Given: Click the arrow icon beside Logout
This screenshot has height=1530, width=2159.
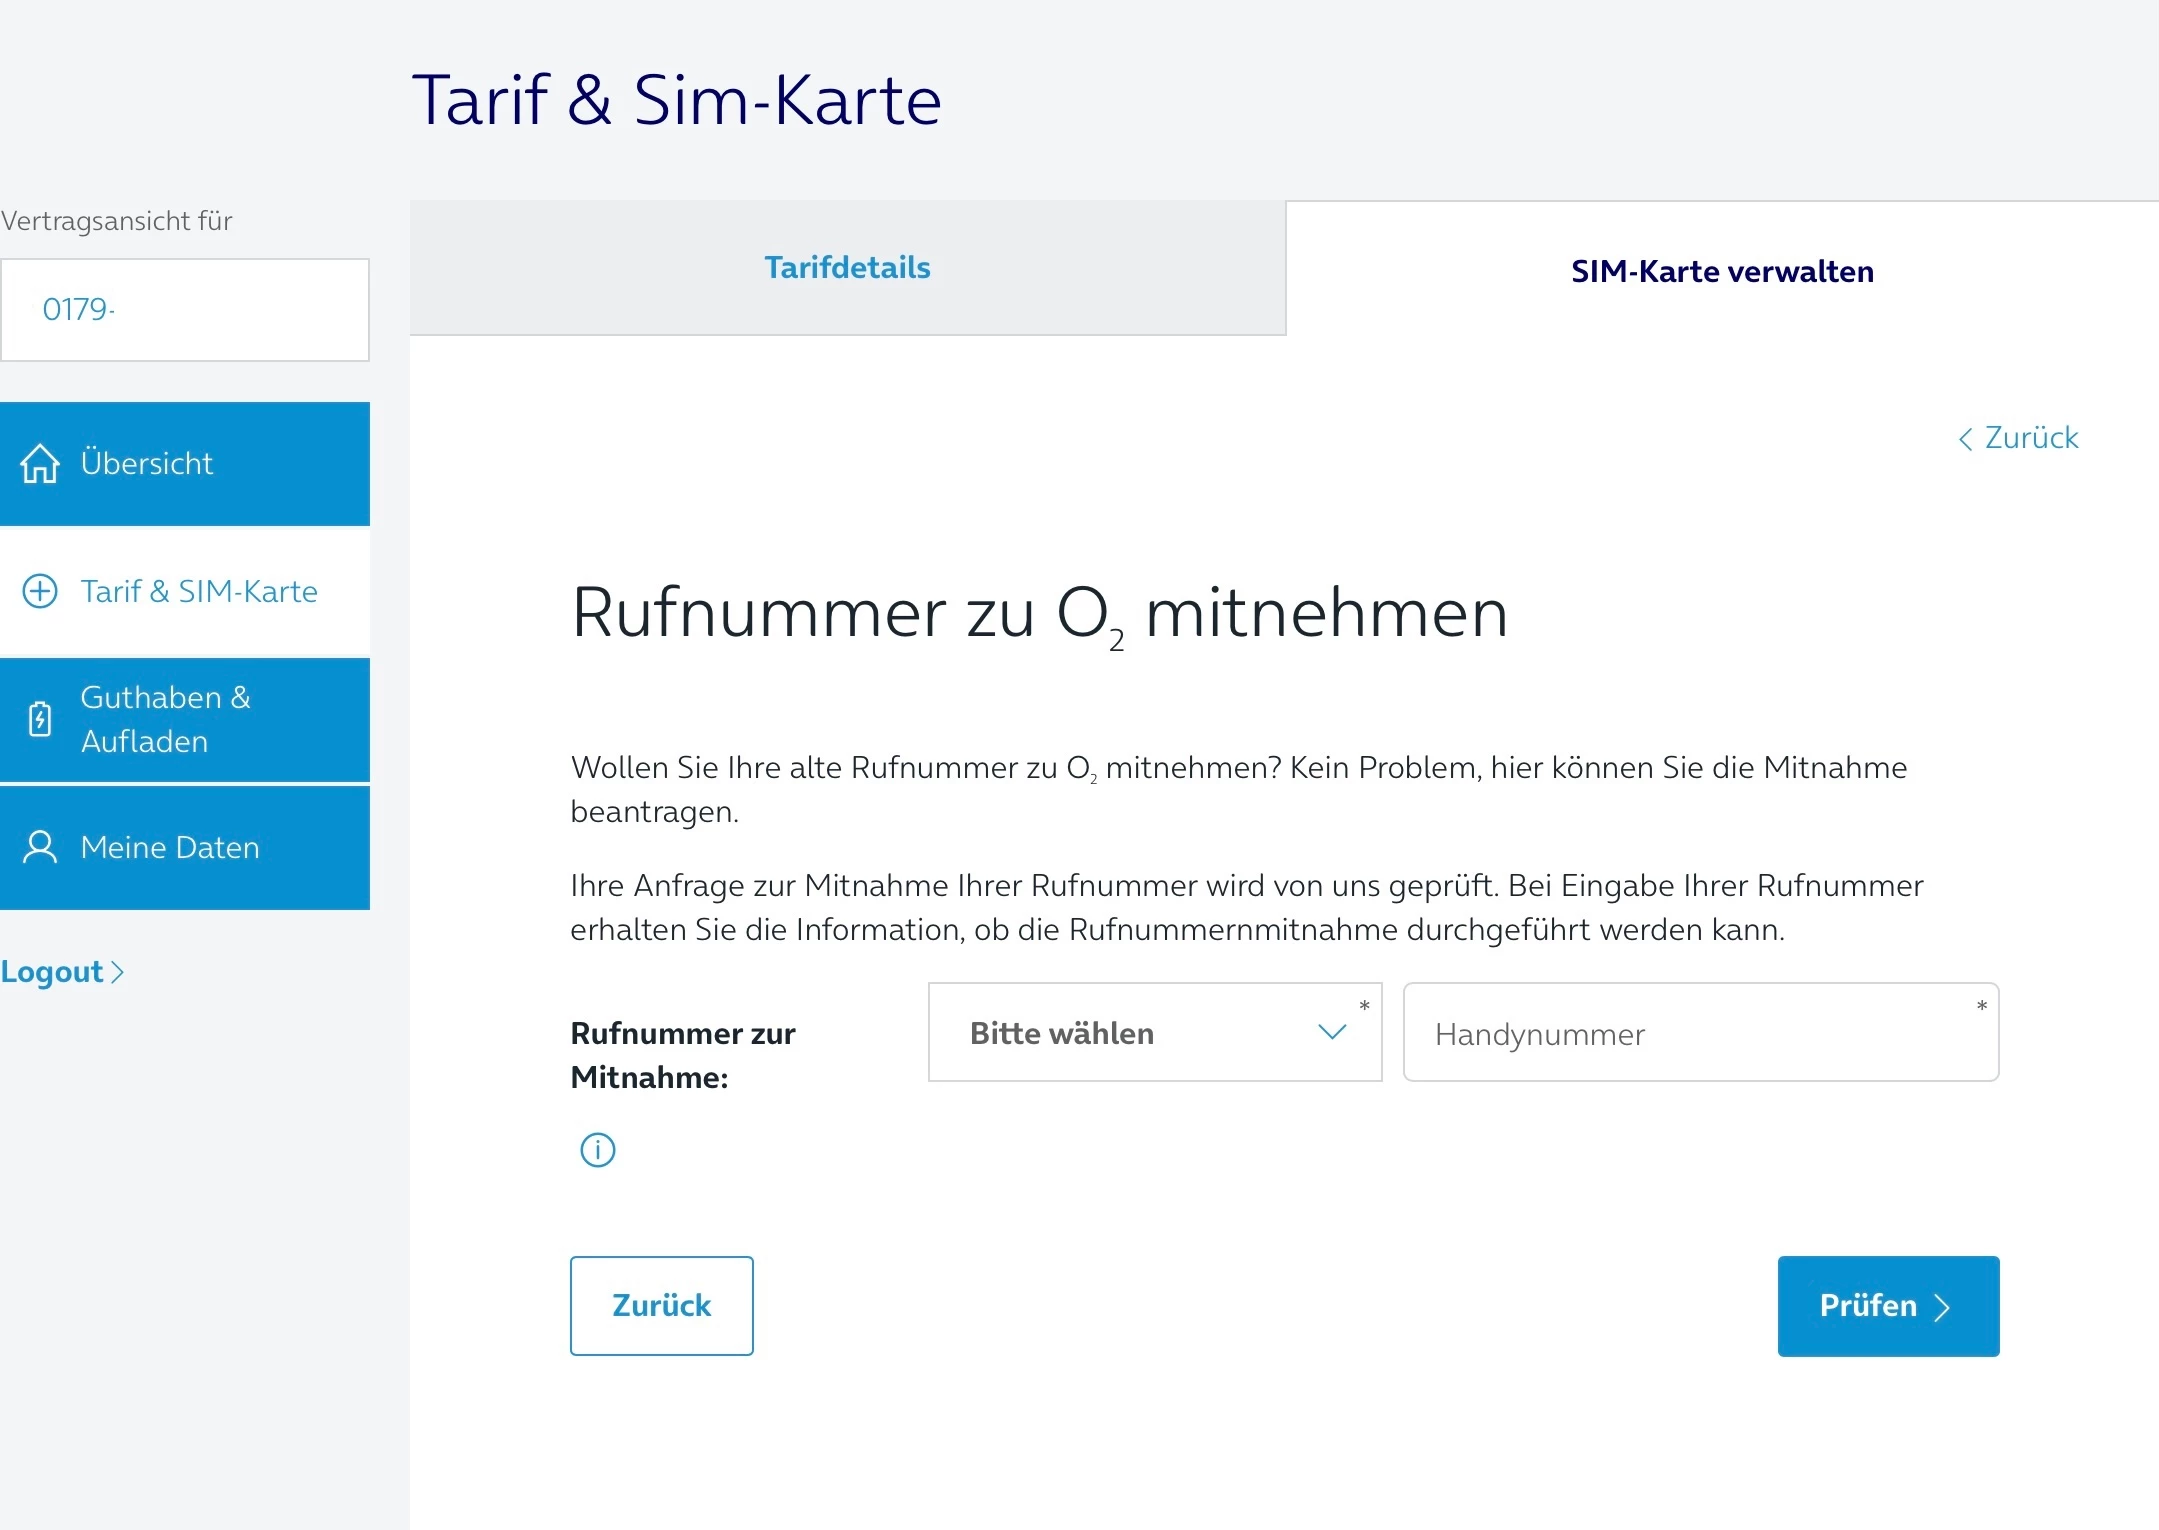Looking at the screenshot, I should [118, 972].
